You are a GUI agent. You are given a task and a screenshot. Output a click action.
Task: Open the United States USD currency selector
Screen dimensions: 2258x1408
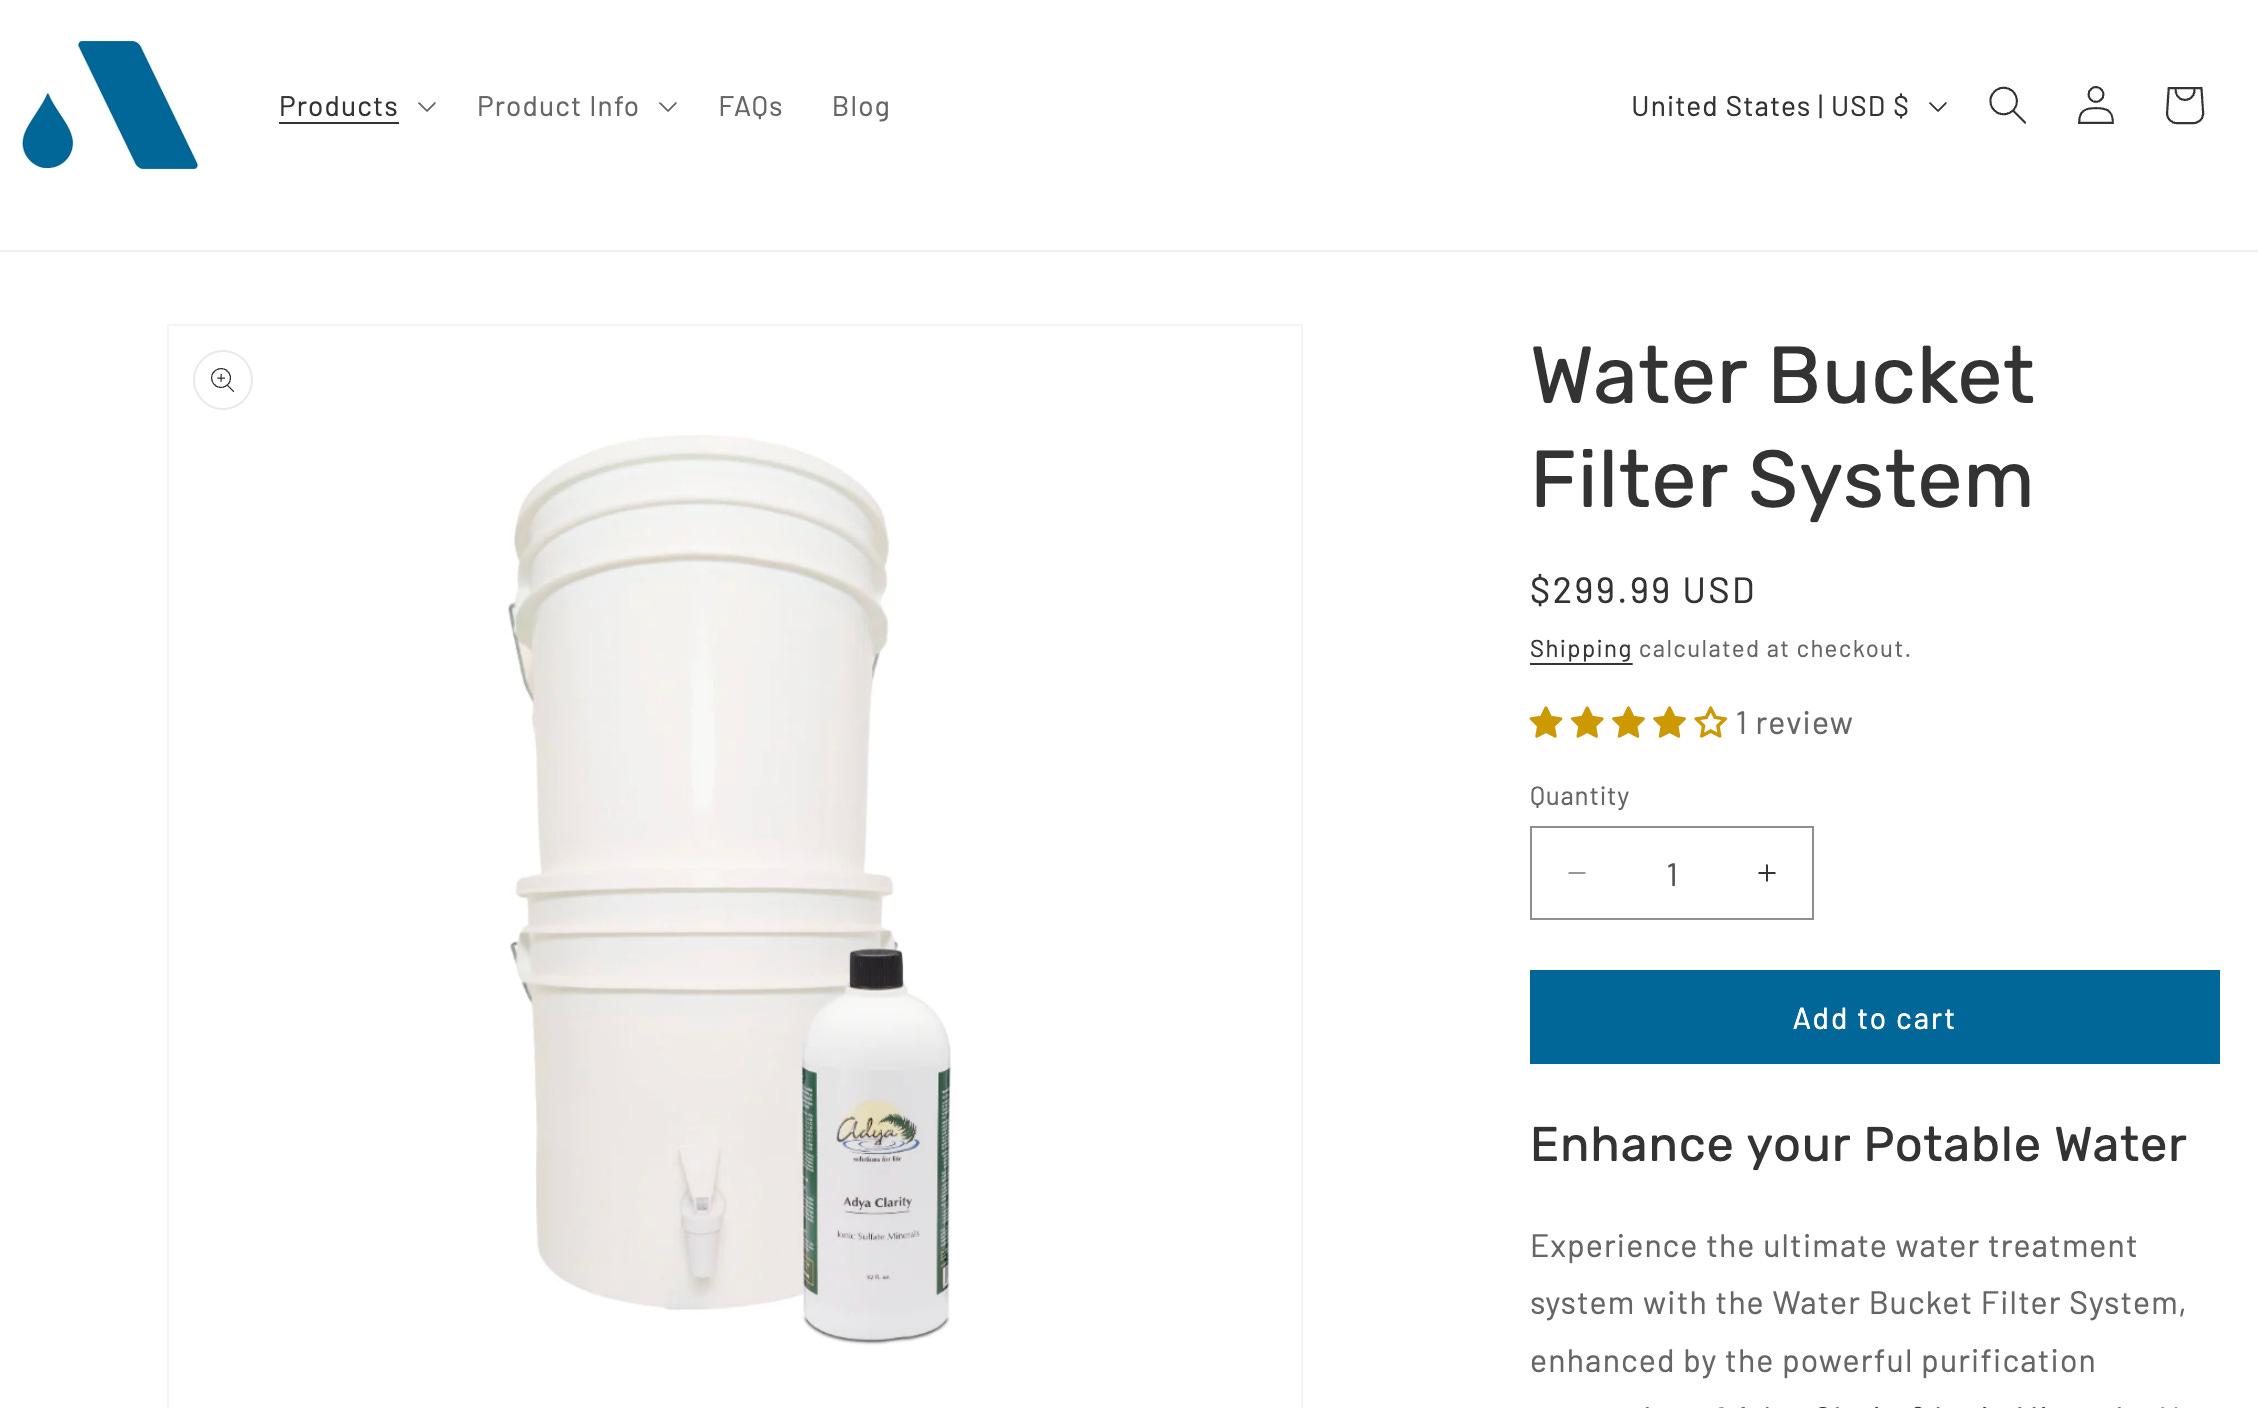point(1789,106)
